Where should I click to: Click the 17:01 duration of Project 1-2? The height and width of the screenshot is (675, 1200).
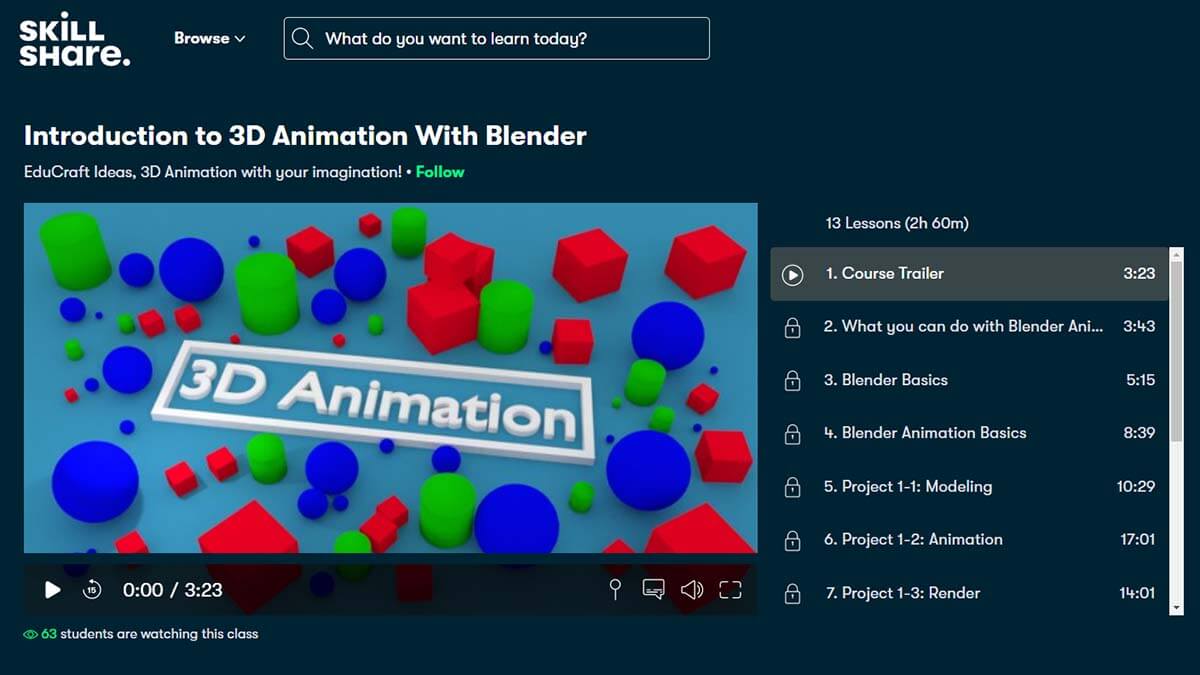pos(1137,539)
